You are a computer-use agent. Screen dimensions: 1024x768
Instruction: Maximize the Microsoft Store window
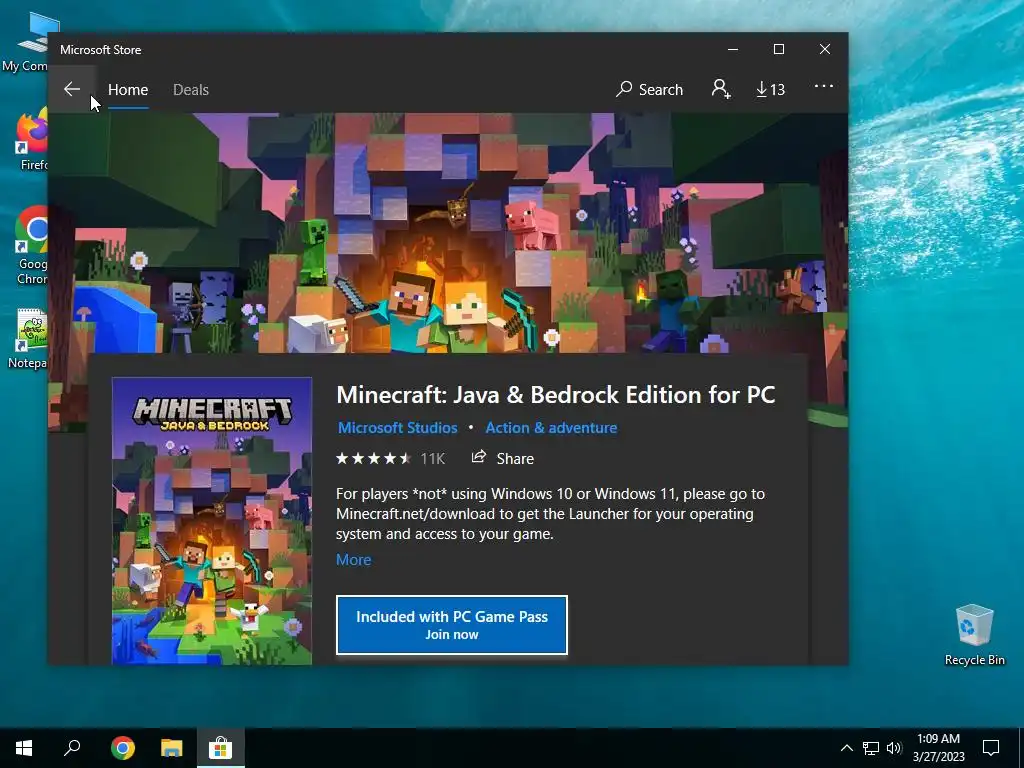778,50
